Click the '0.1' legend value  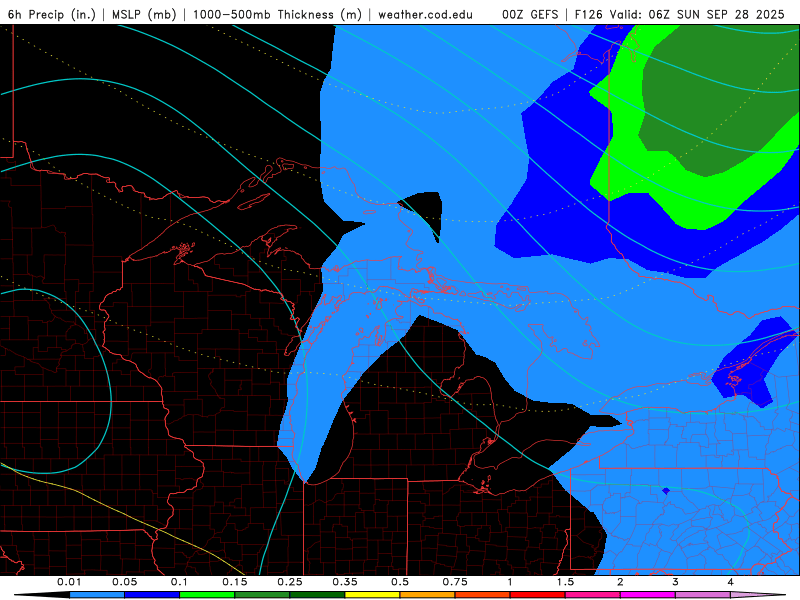(179, 582)
